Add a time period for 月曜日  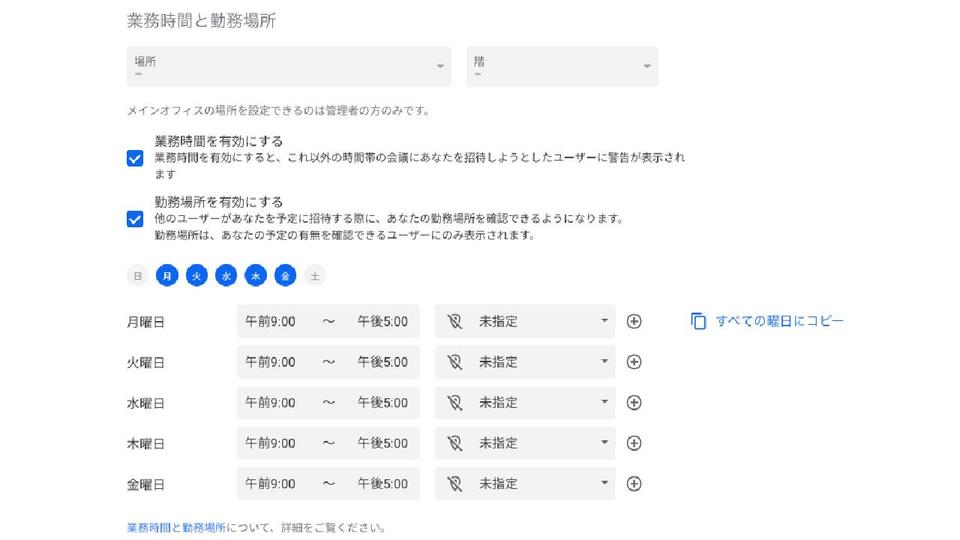(634, 321)
